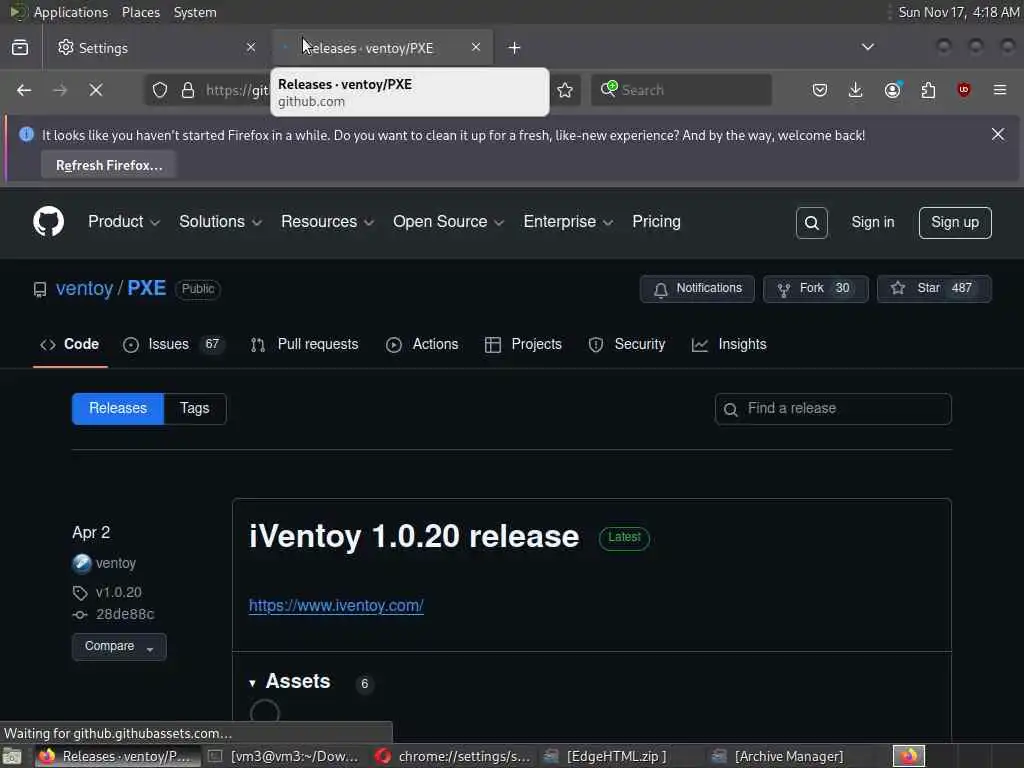Image resolution: width=1024 pixels, height=768 pixels.
Task: Save page to Pocket
Action: (820, 90)
